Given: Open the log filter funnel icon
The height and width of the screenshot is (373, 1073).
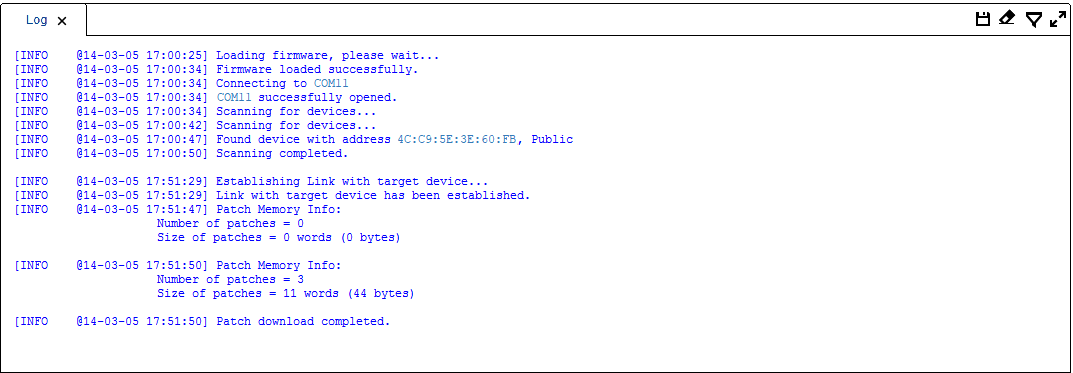Looking at the screenshot, I should pyautogui.click(x=1033, y=19).
